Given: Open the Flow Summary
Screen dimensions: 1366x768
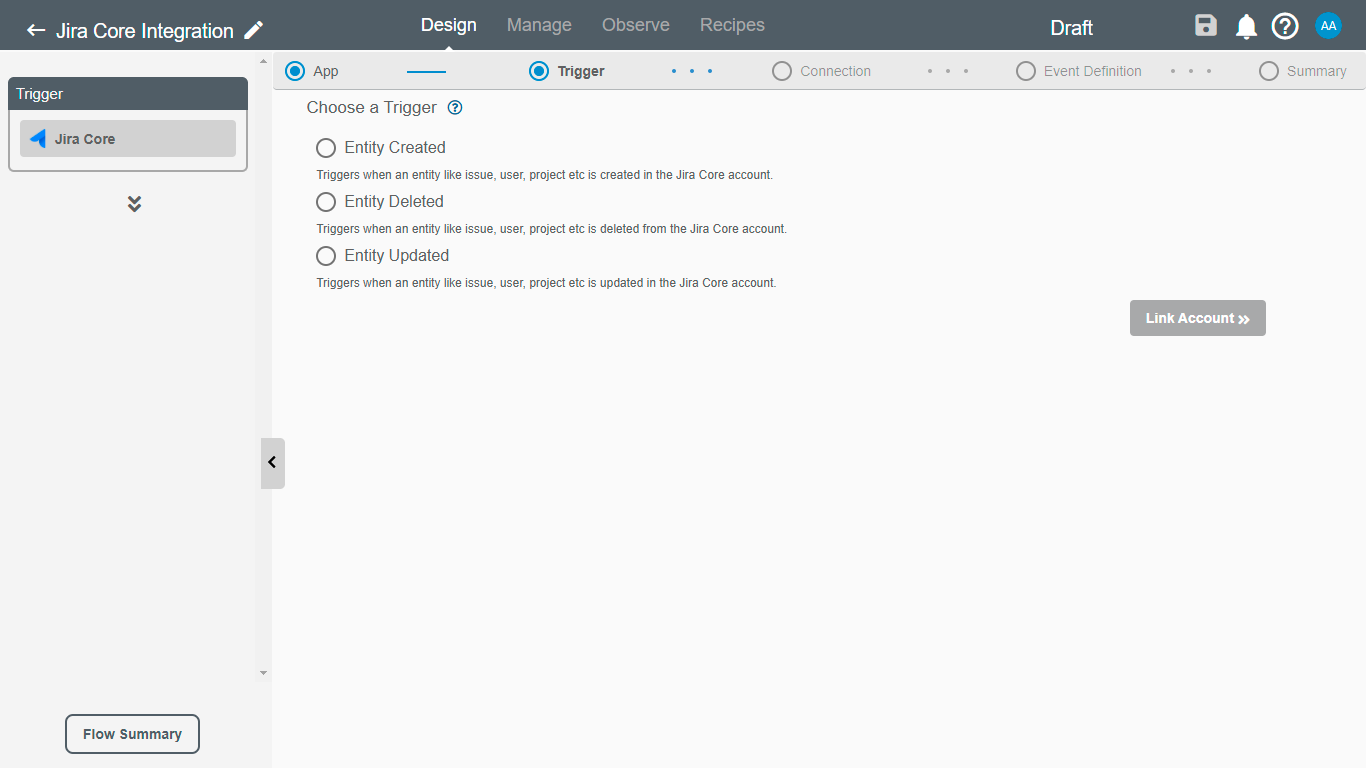Looking at the screenshot, I should point(132,734).
